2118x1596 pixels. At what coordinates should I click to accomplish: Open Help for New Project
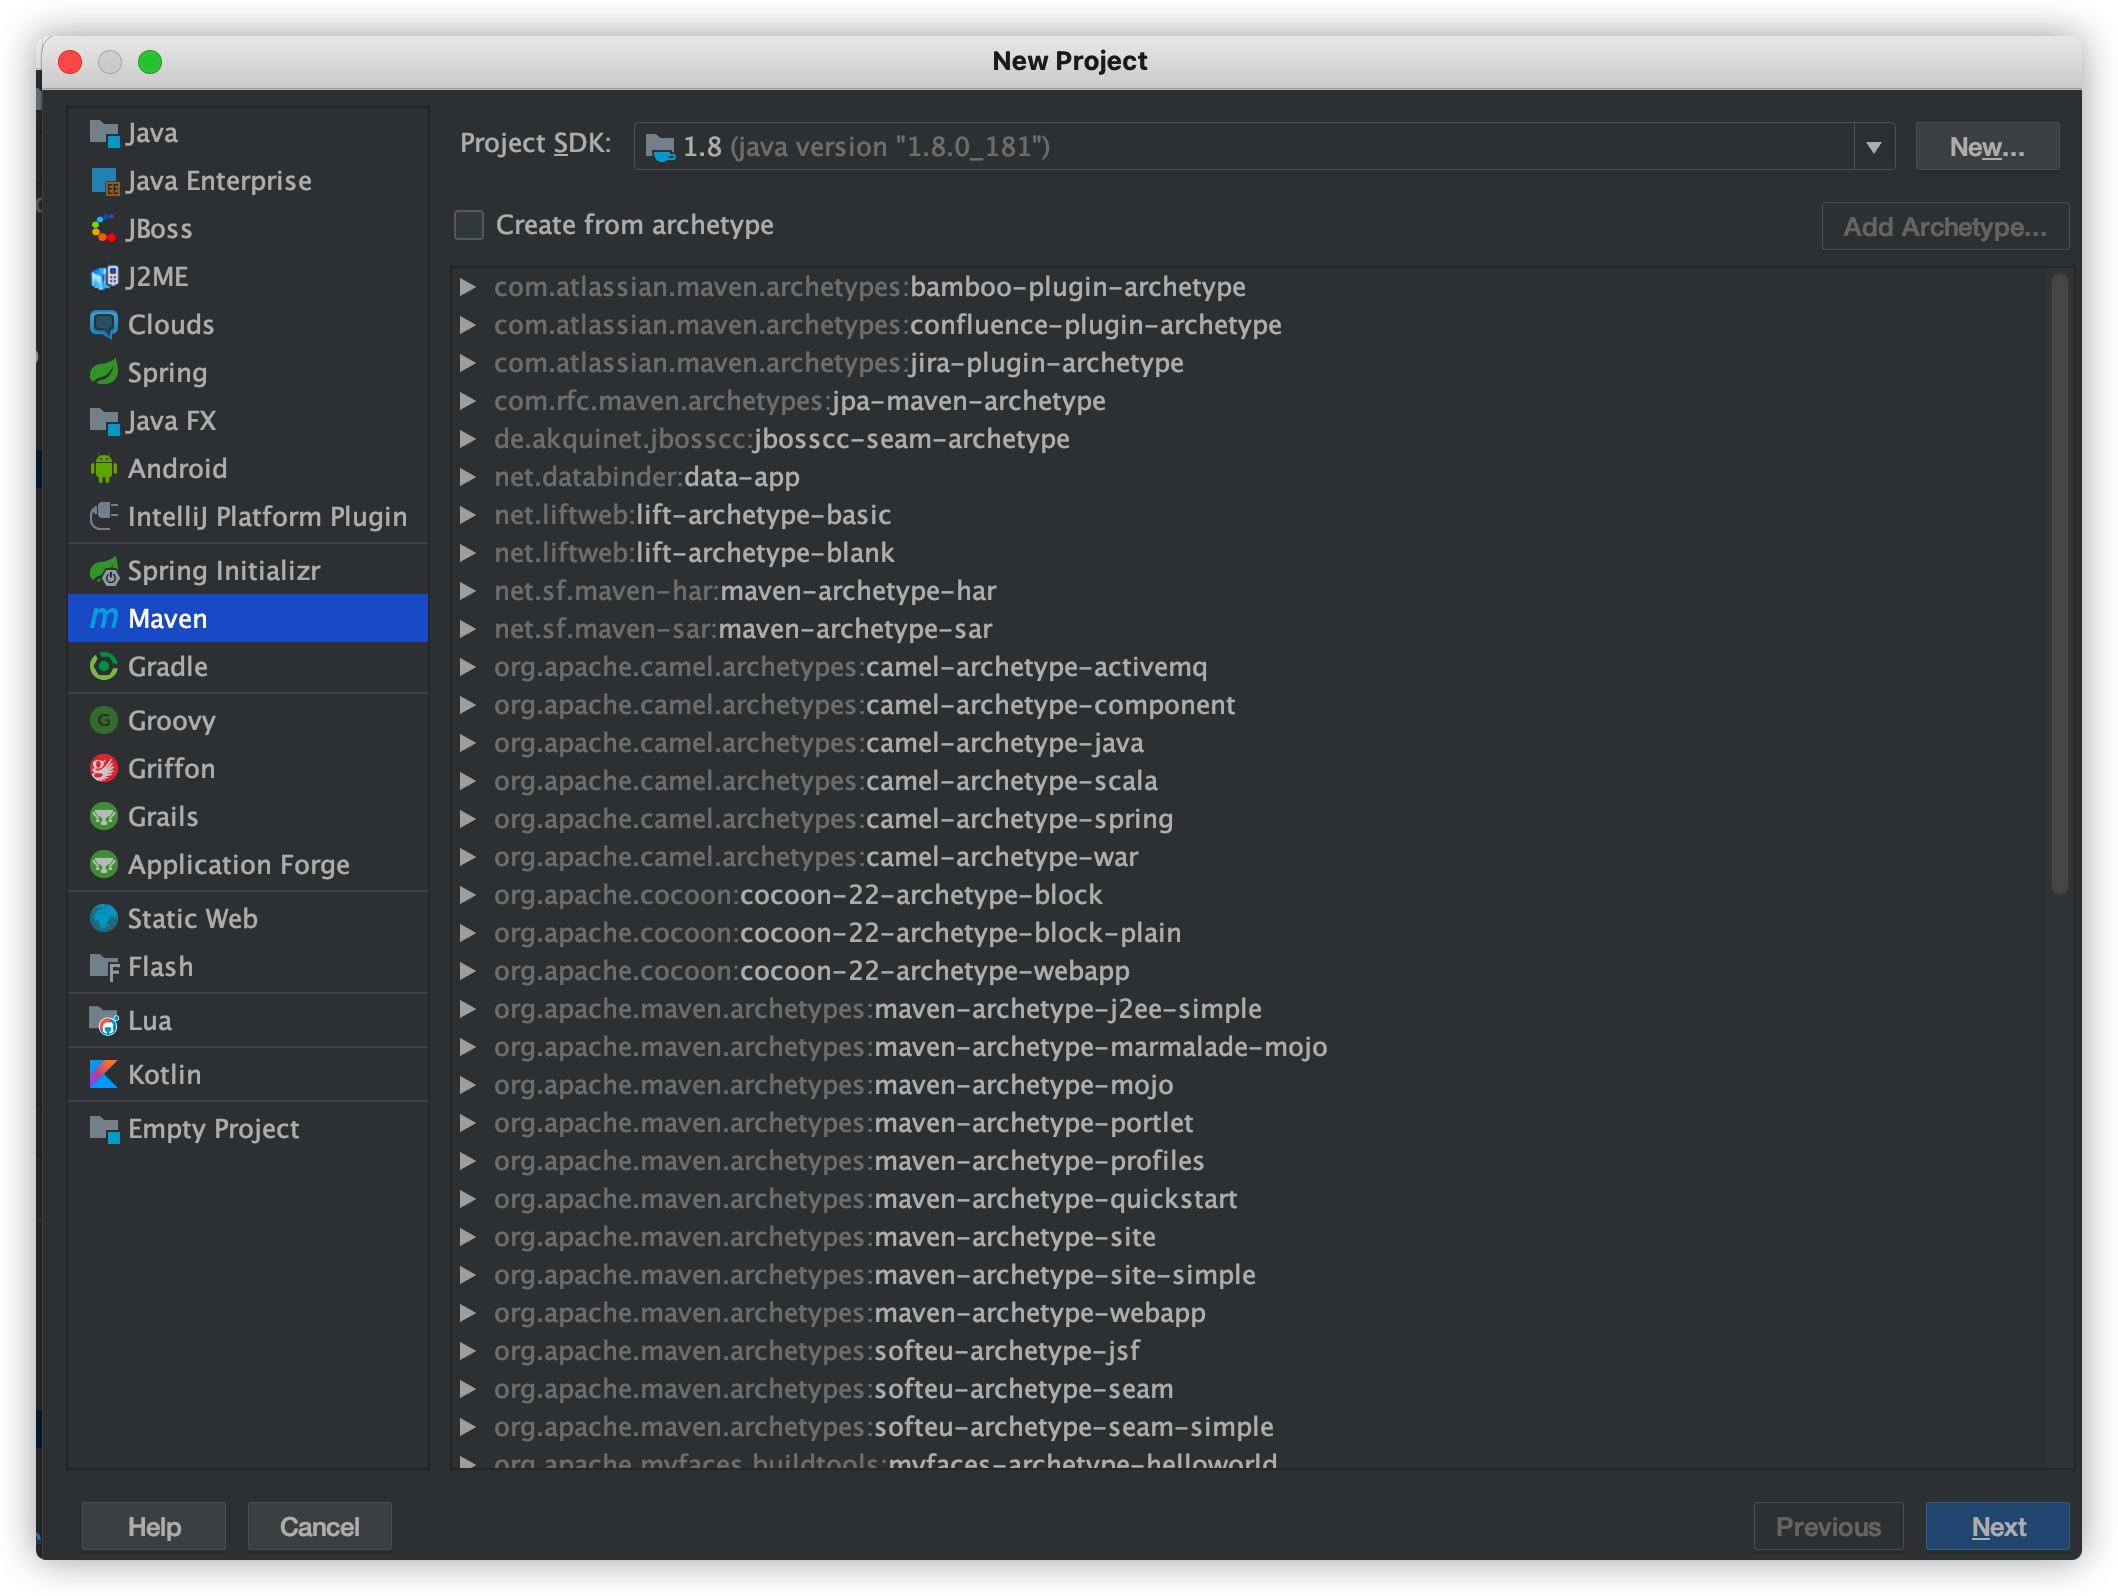tap(154, 1527)
